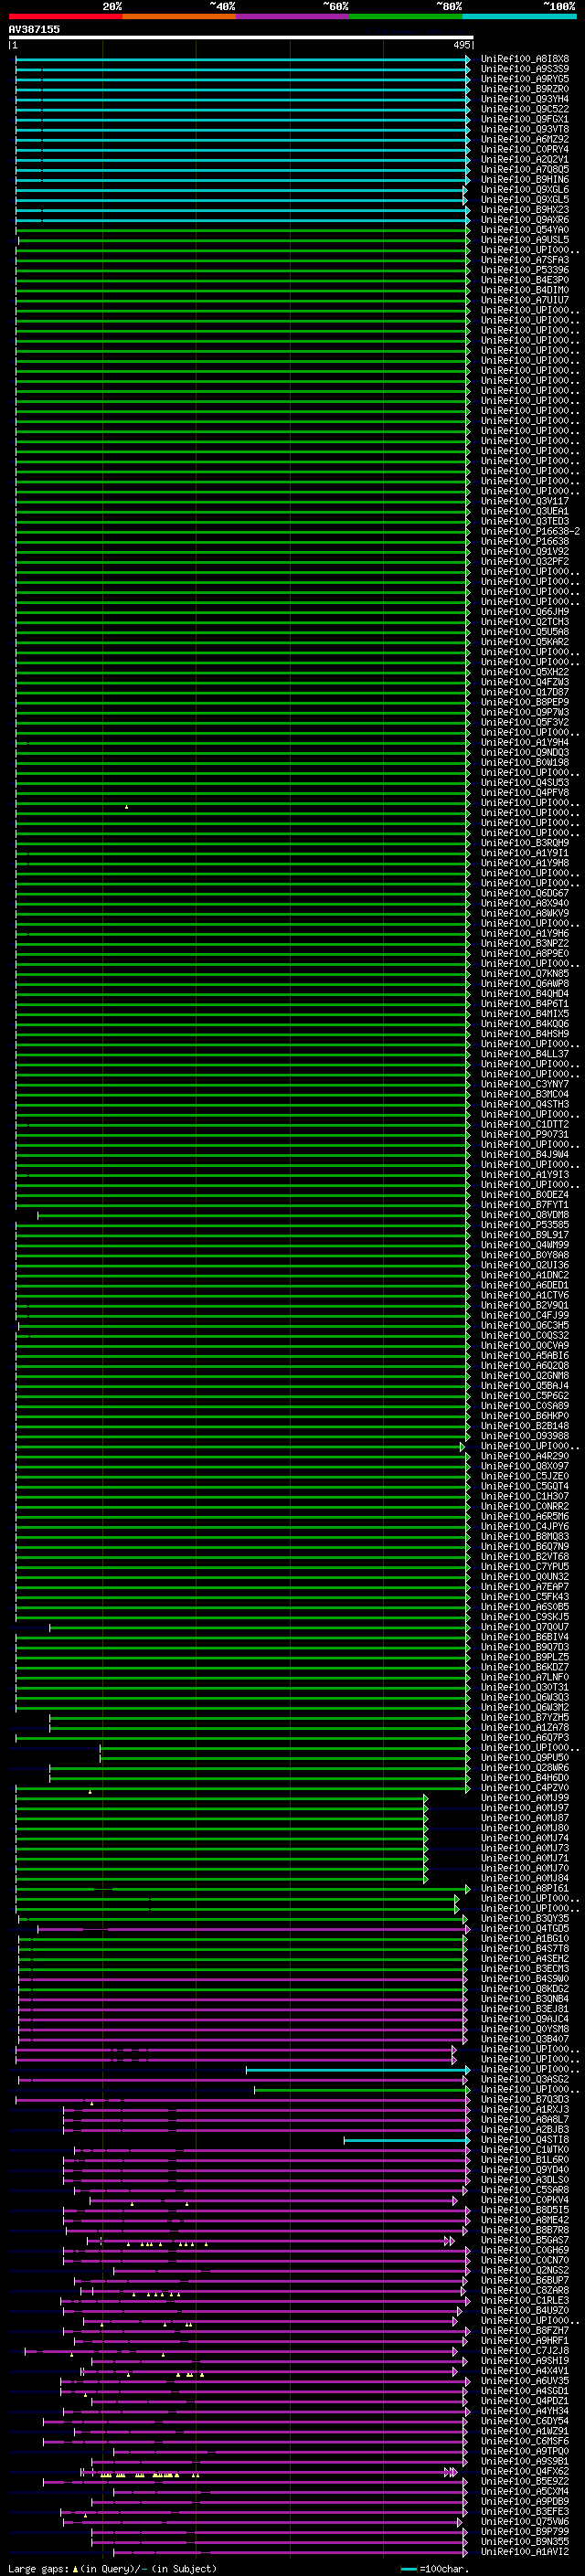This screenshot has height=2576, width=585.
Task: Click the cyan ~100% identity legend segment
Action: click(519, 16)
